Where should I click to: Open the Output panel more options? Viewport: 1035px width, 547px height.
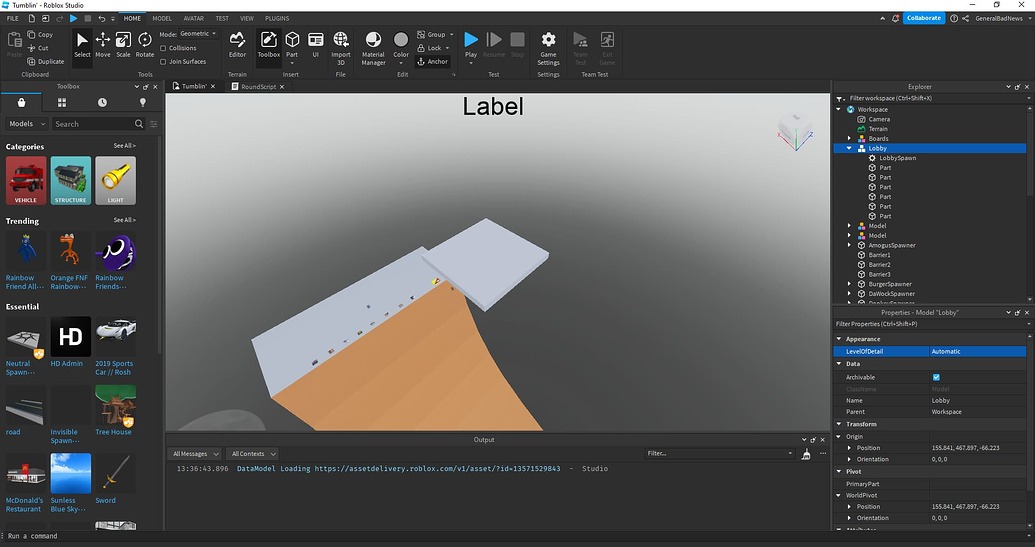click(822, 453)
